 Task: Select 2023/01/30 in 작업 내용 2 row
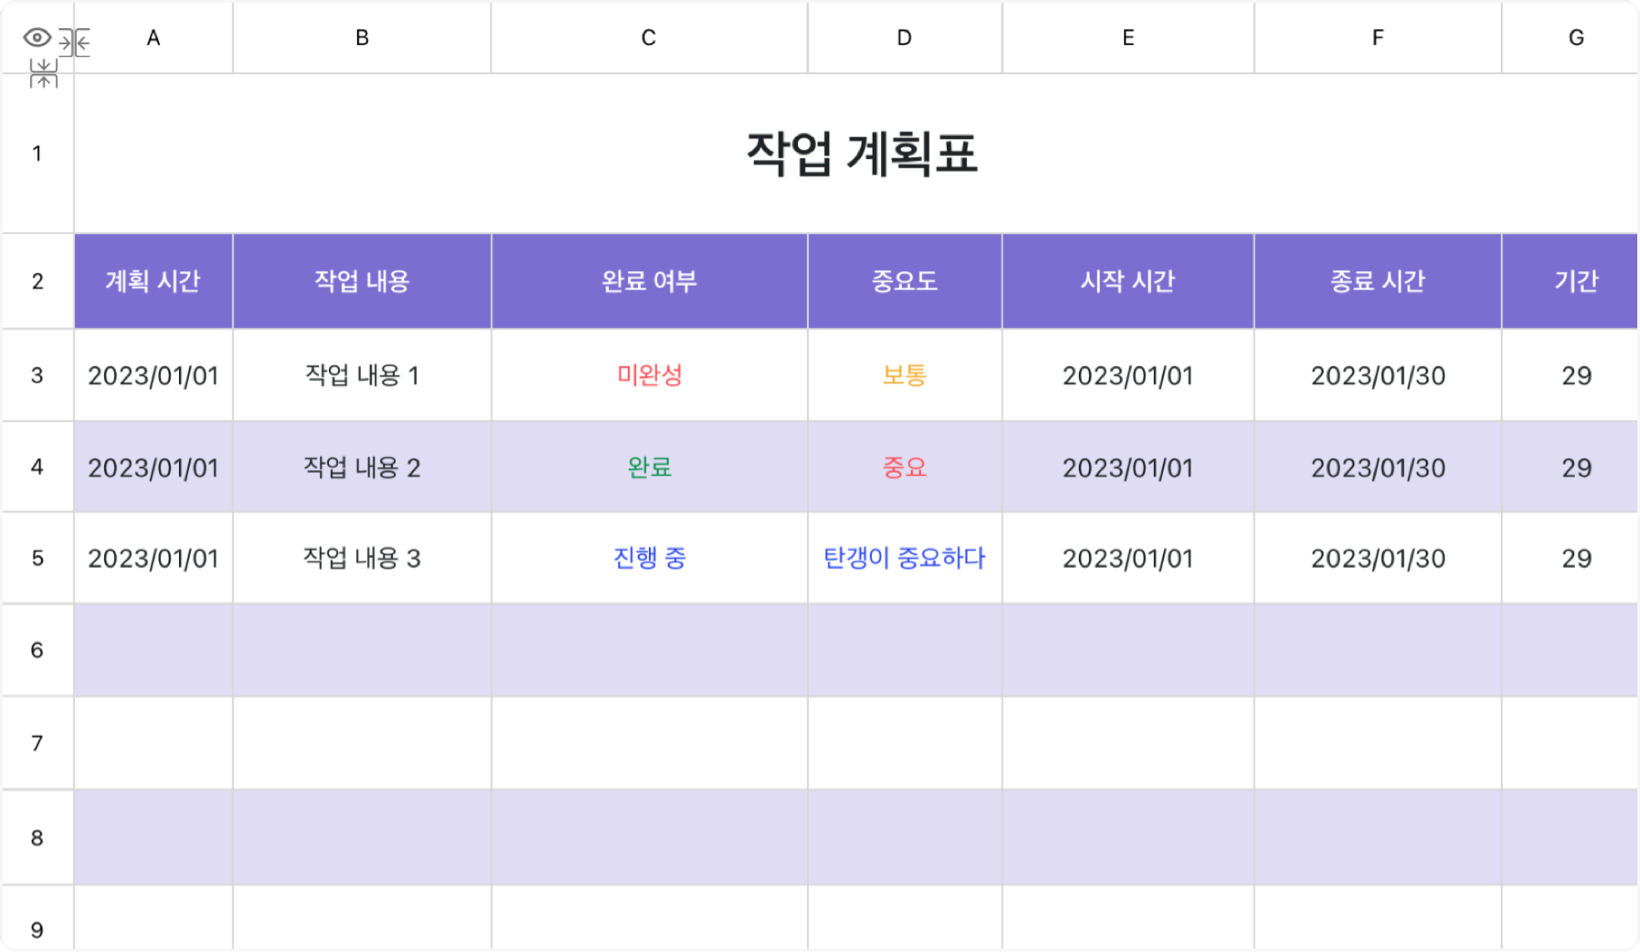coord(1378,467)
